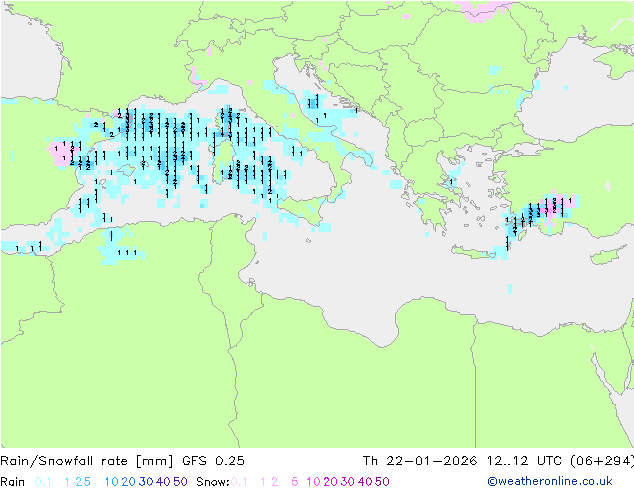This screenshot has height=490, width=634.
Task: Click the "(06+294)" forecast offset text
Action: 602,461
